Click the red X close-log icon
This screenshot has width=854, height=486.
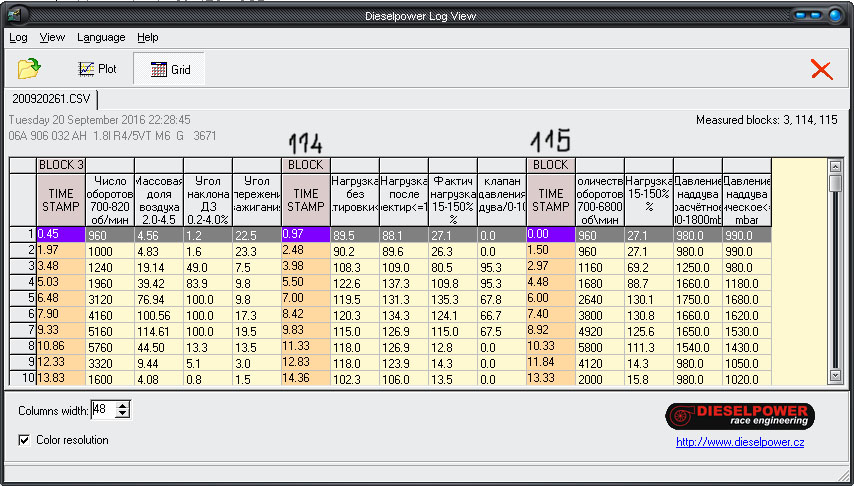(x=821, y=69)
